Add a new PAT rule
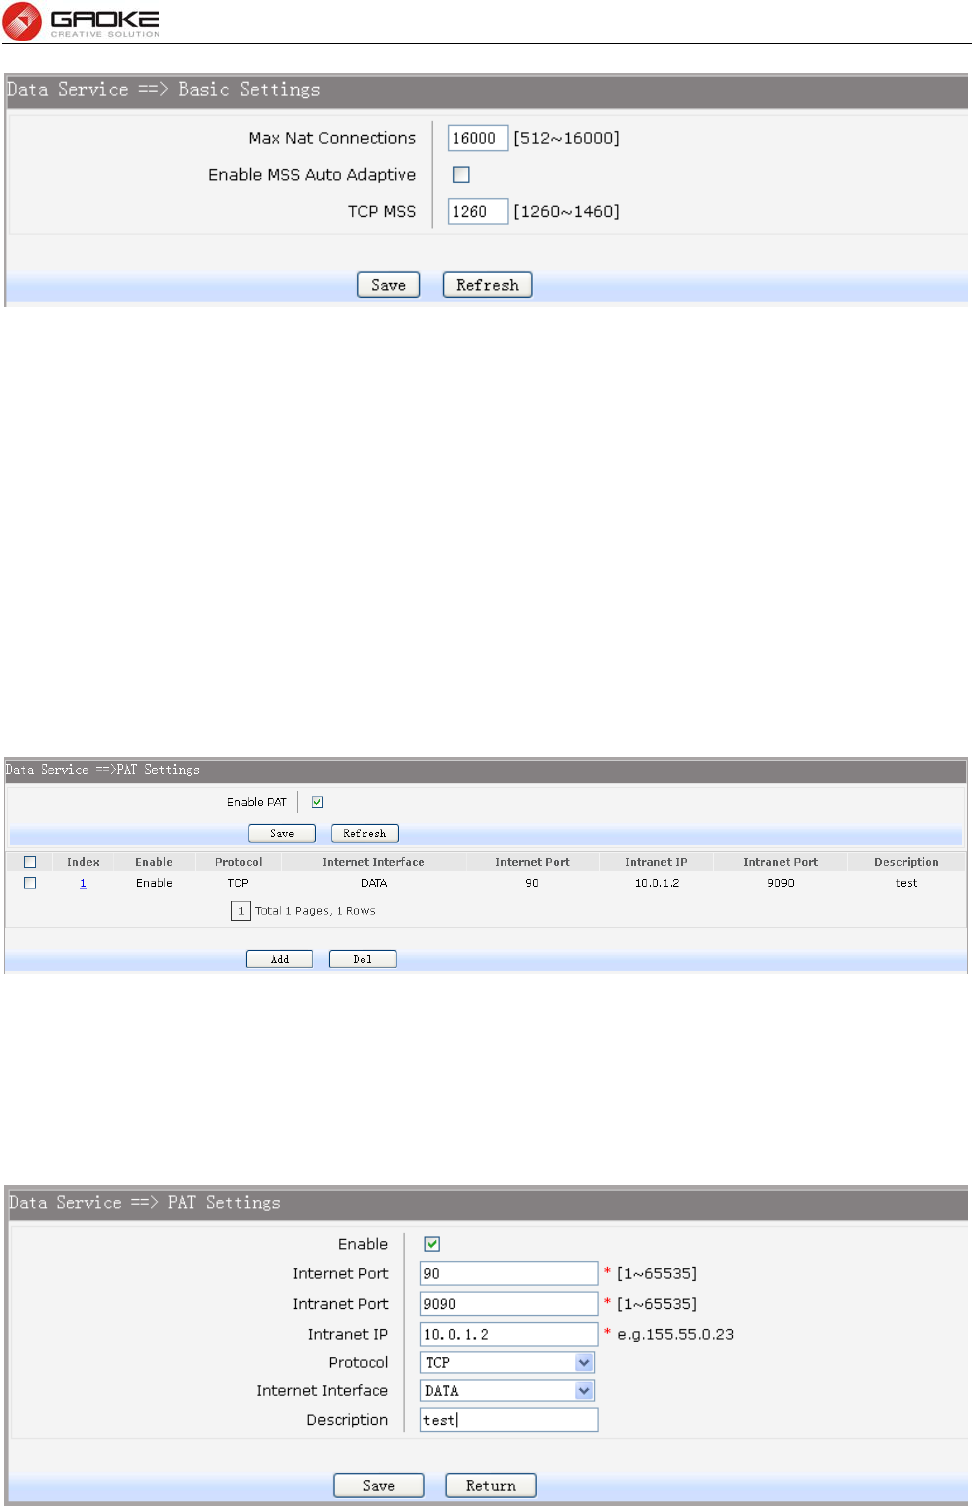This screenshot has width=972, height=1506. [x=280, y=959]
